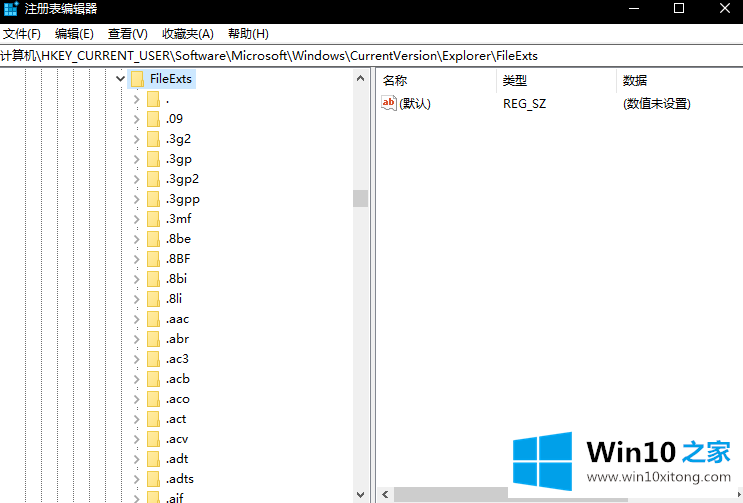Click the folder icon of .acb
Screen dimensions: 743x503
(x=153, y=379)
